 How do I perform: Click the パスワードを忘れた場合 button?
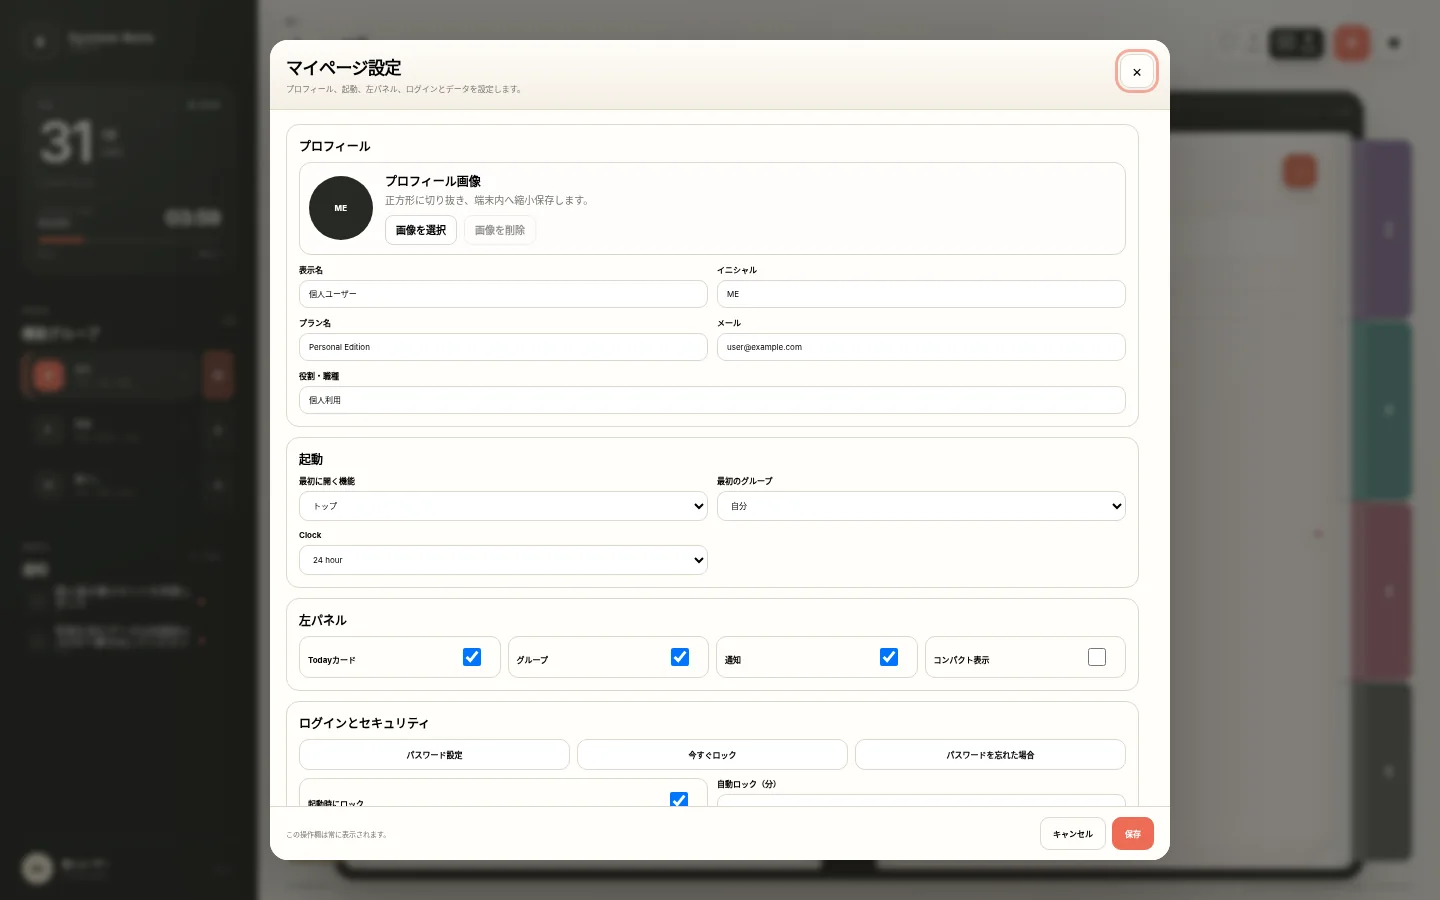(x=990, y=755)
